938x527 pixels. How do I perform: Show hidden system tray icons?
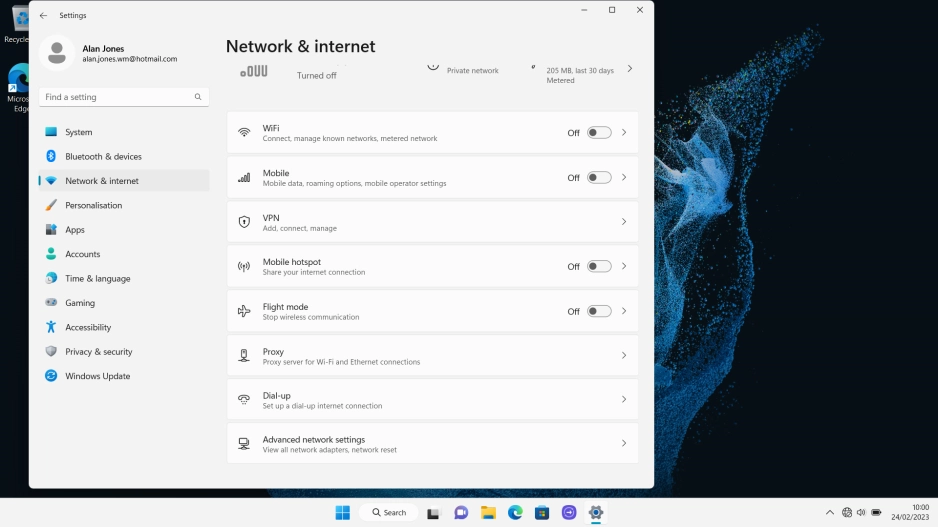click(829, 512)
